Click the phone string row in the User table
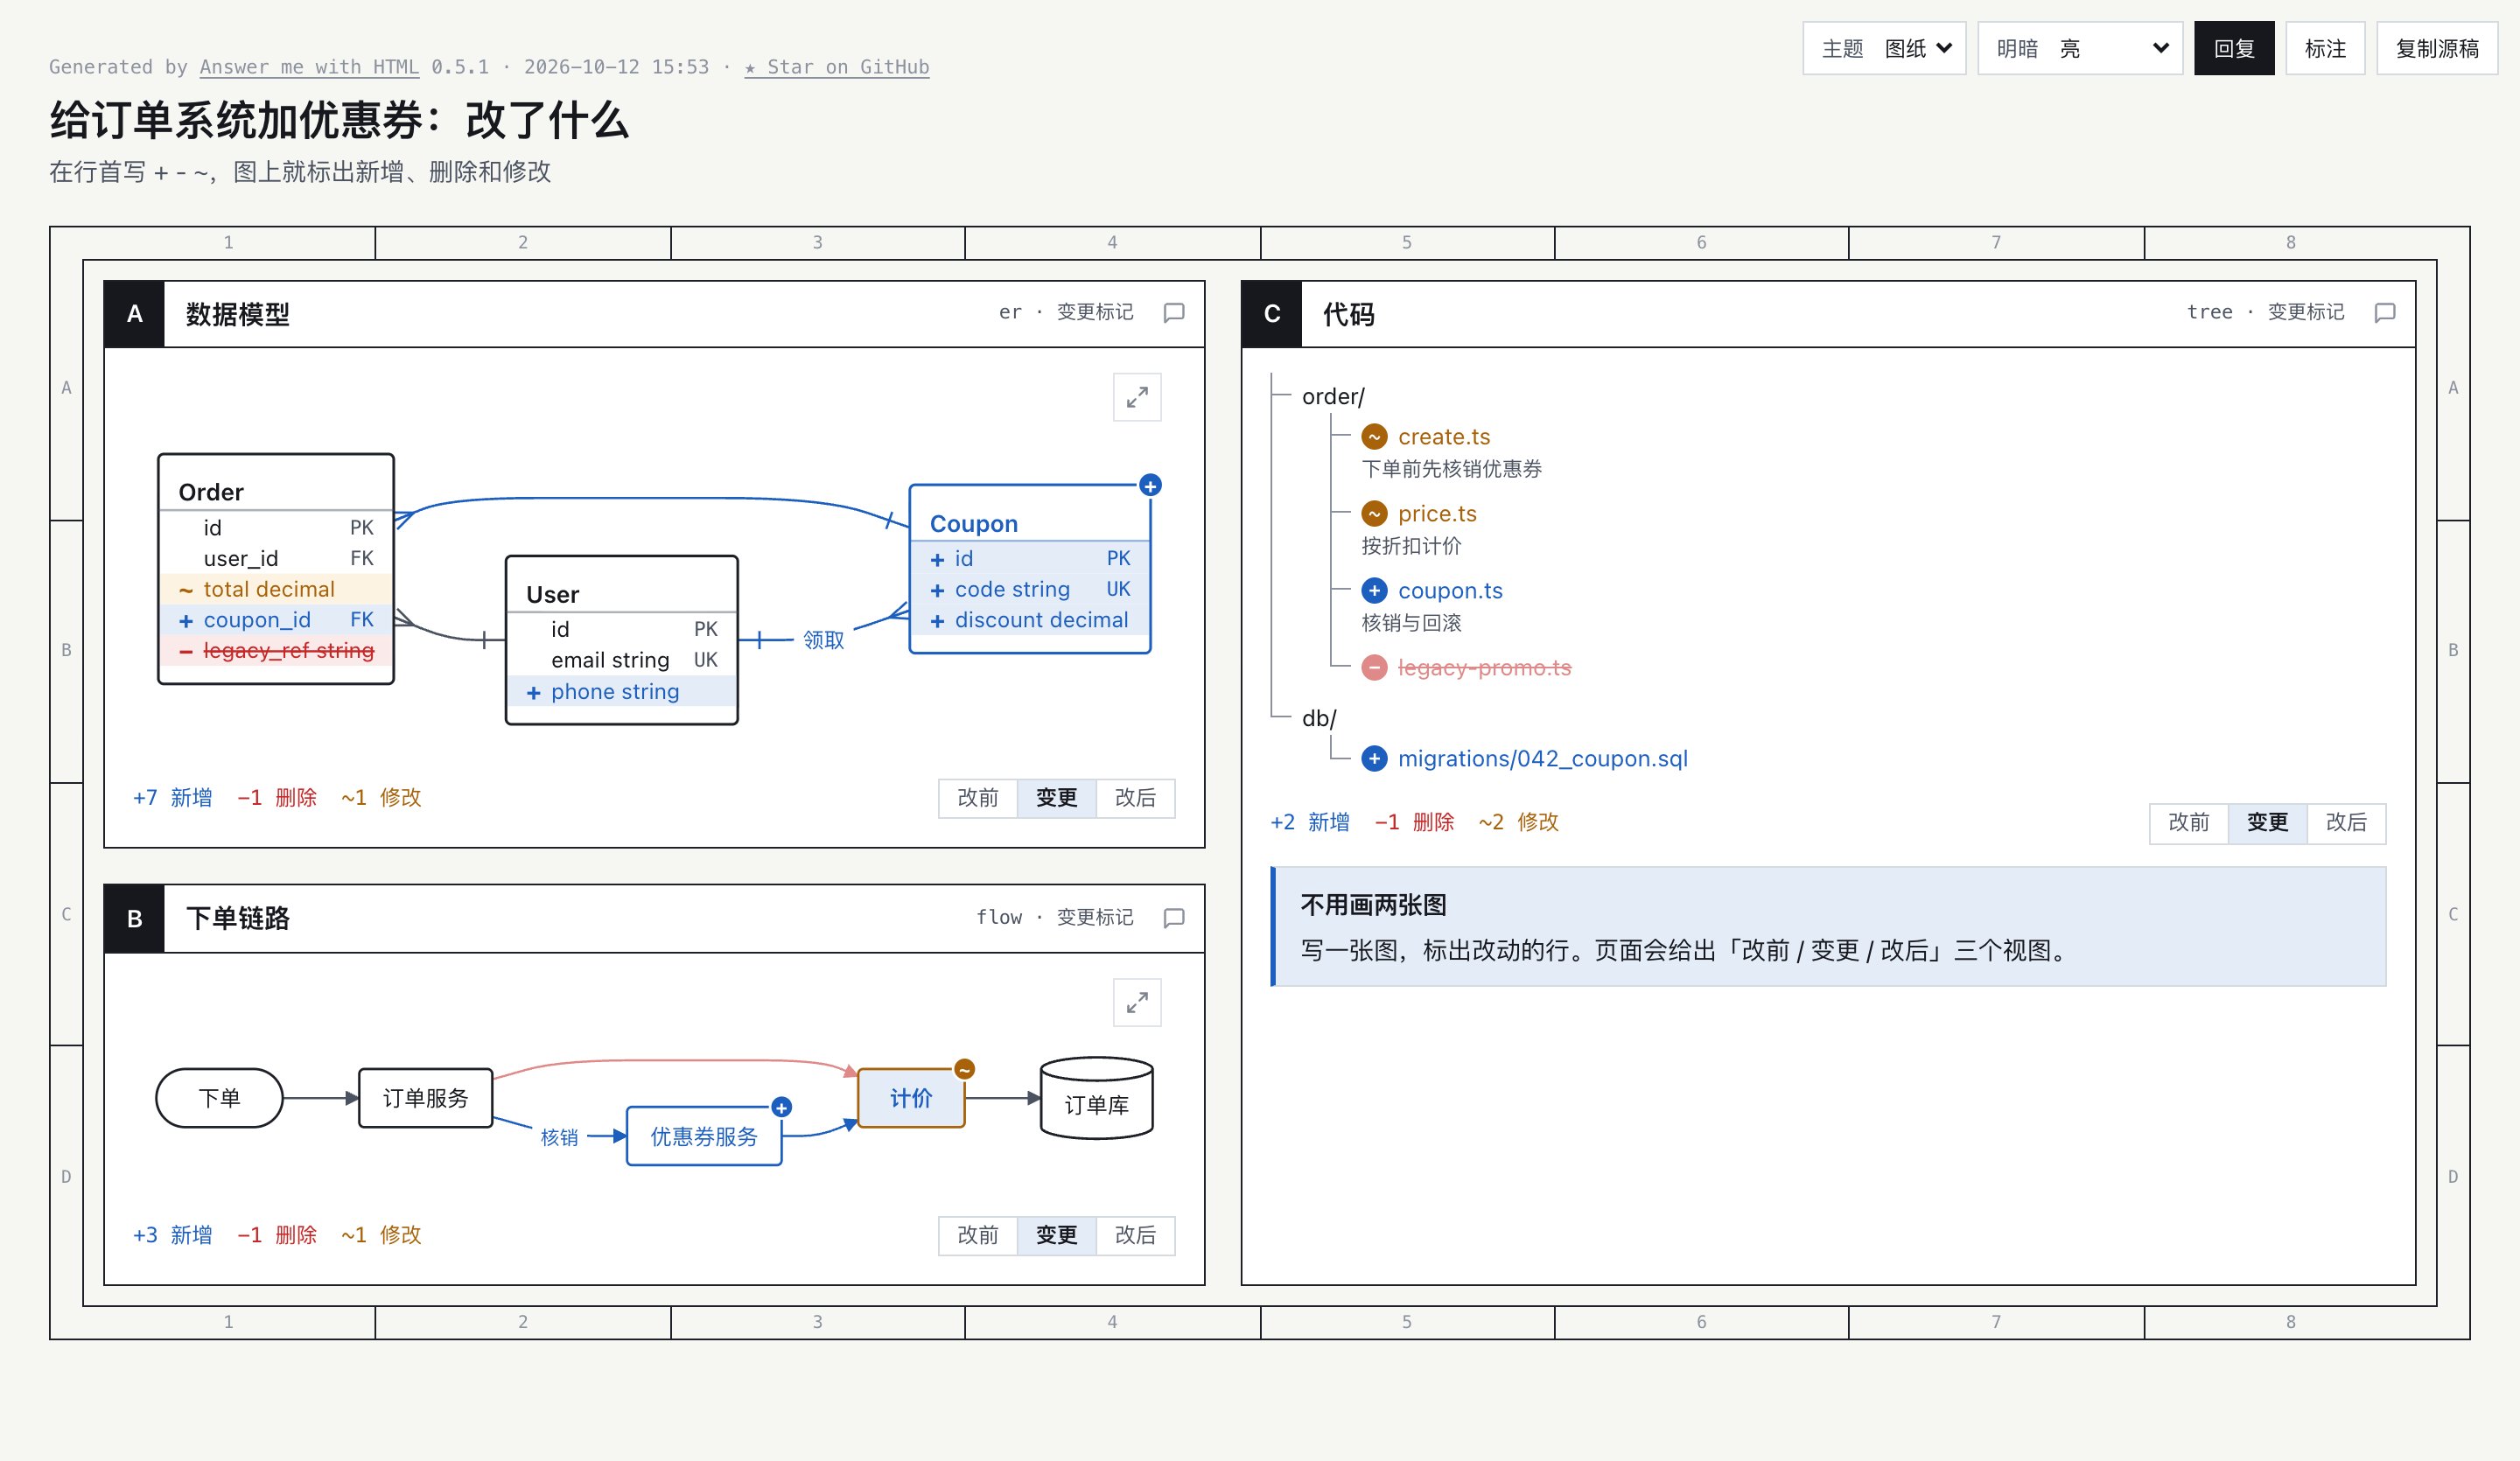This screenshot has width=2520, height=1461. (x=622, y=692)
